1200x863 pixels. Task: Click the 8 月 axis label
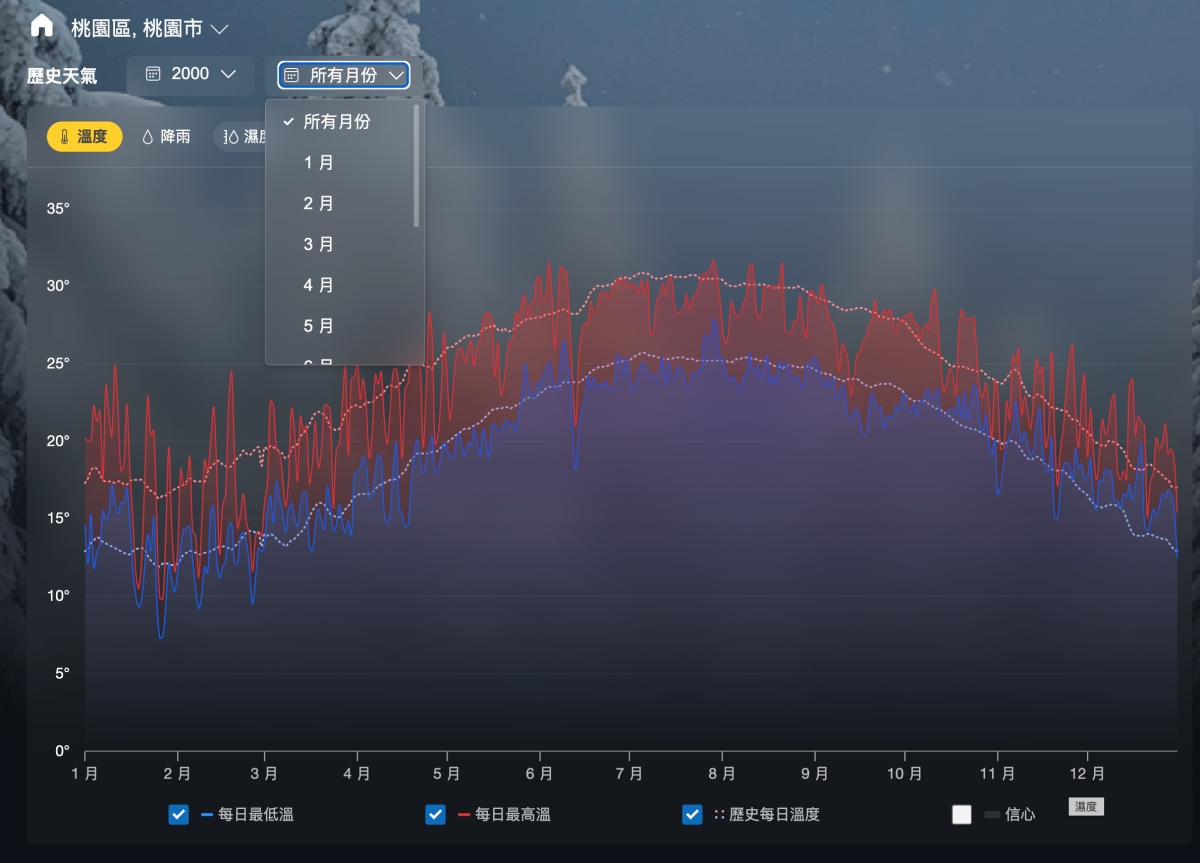click(722, 774)
